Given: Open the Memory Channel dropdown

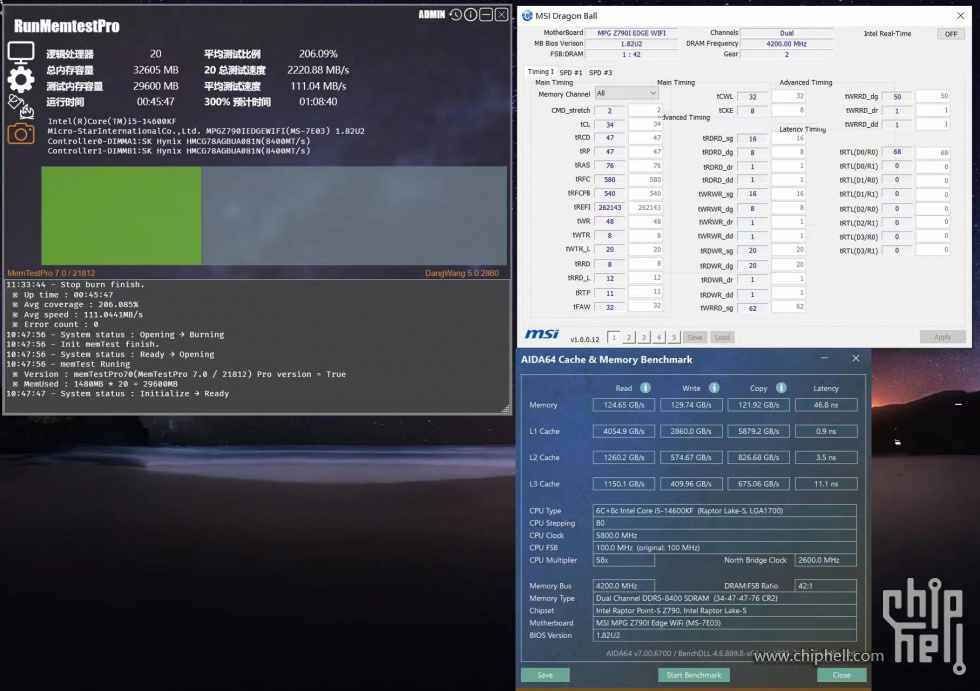Looking at the screenshot, I should pyautogui.click(x=626, y=93).
